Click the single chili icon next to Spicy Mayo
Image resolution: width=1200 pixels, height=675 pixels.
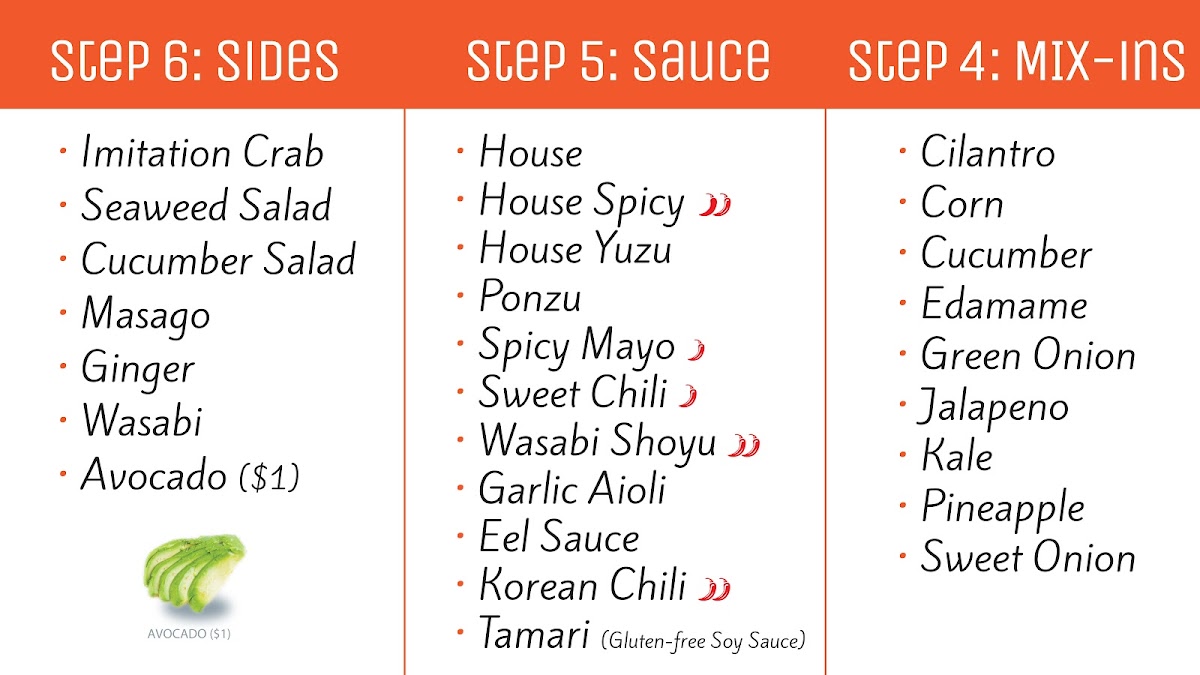click(696, 350)
